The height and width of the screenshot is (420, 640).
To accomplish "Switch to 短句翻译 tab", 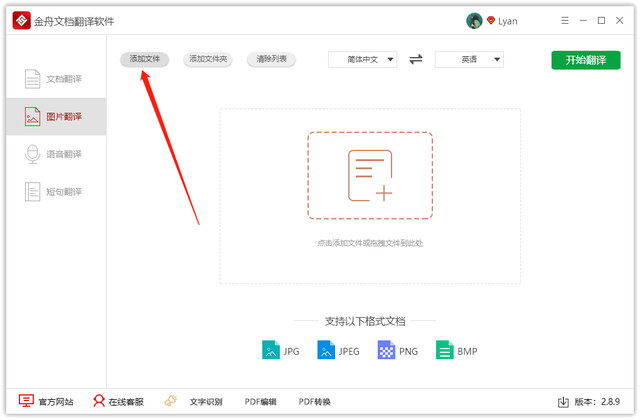I will [x=56, y=192].
